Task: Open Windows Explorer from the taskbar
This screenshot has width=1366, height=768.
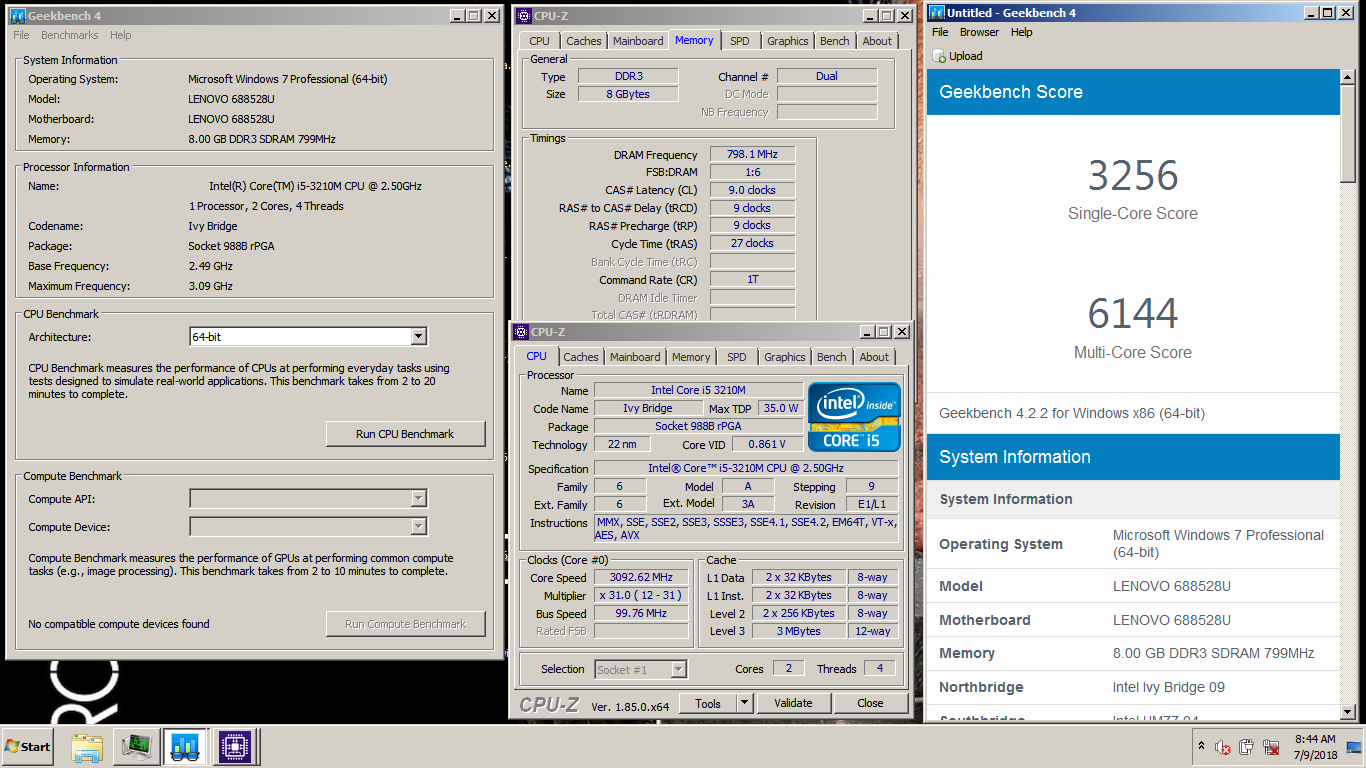Action: tap(88, 746)
